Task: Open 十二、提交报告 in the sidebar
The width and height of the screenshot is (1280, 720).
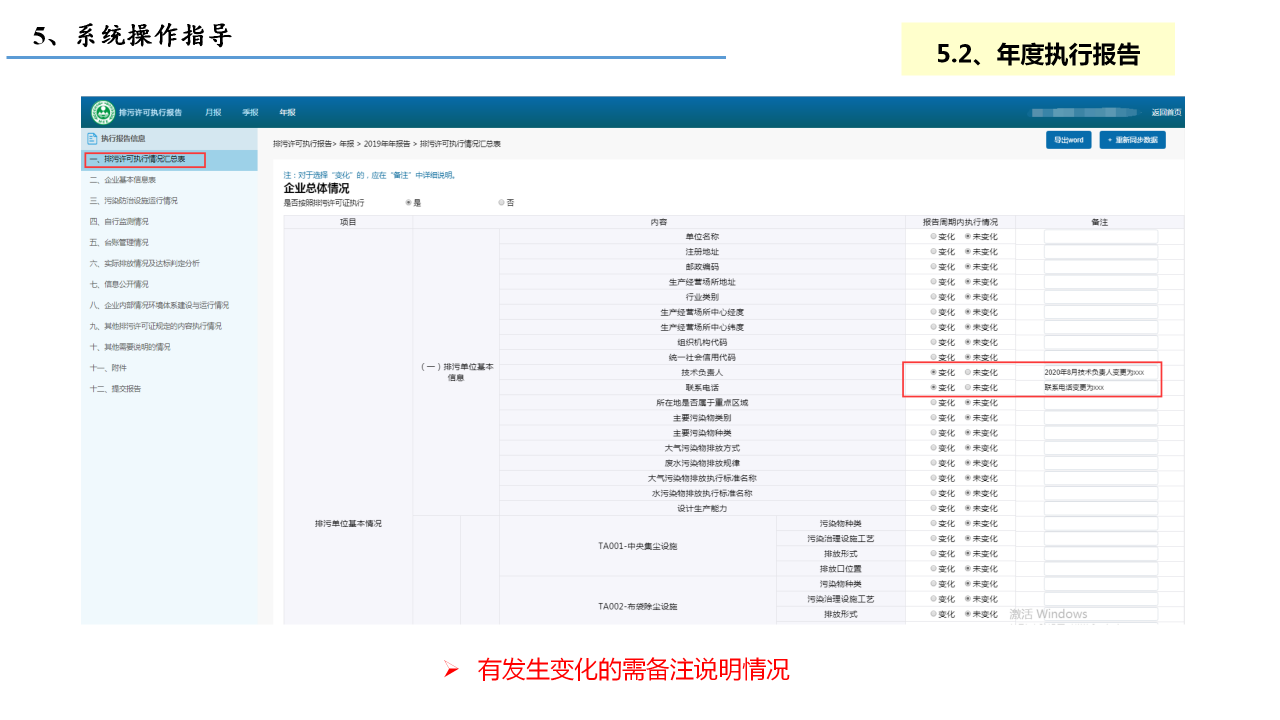Action: (x=115, y=389)
